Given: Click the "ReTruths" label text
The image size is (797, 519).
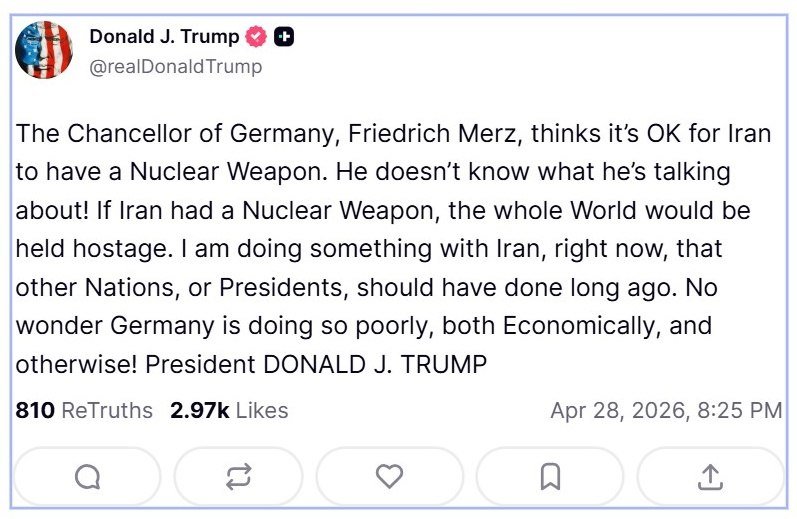Looking at the screenshot, I should [x=107, y=411].
